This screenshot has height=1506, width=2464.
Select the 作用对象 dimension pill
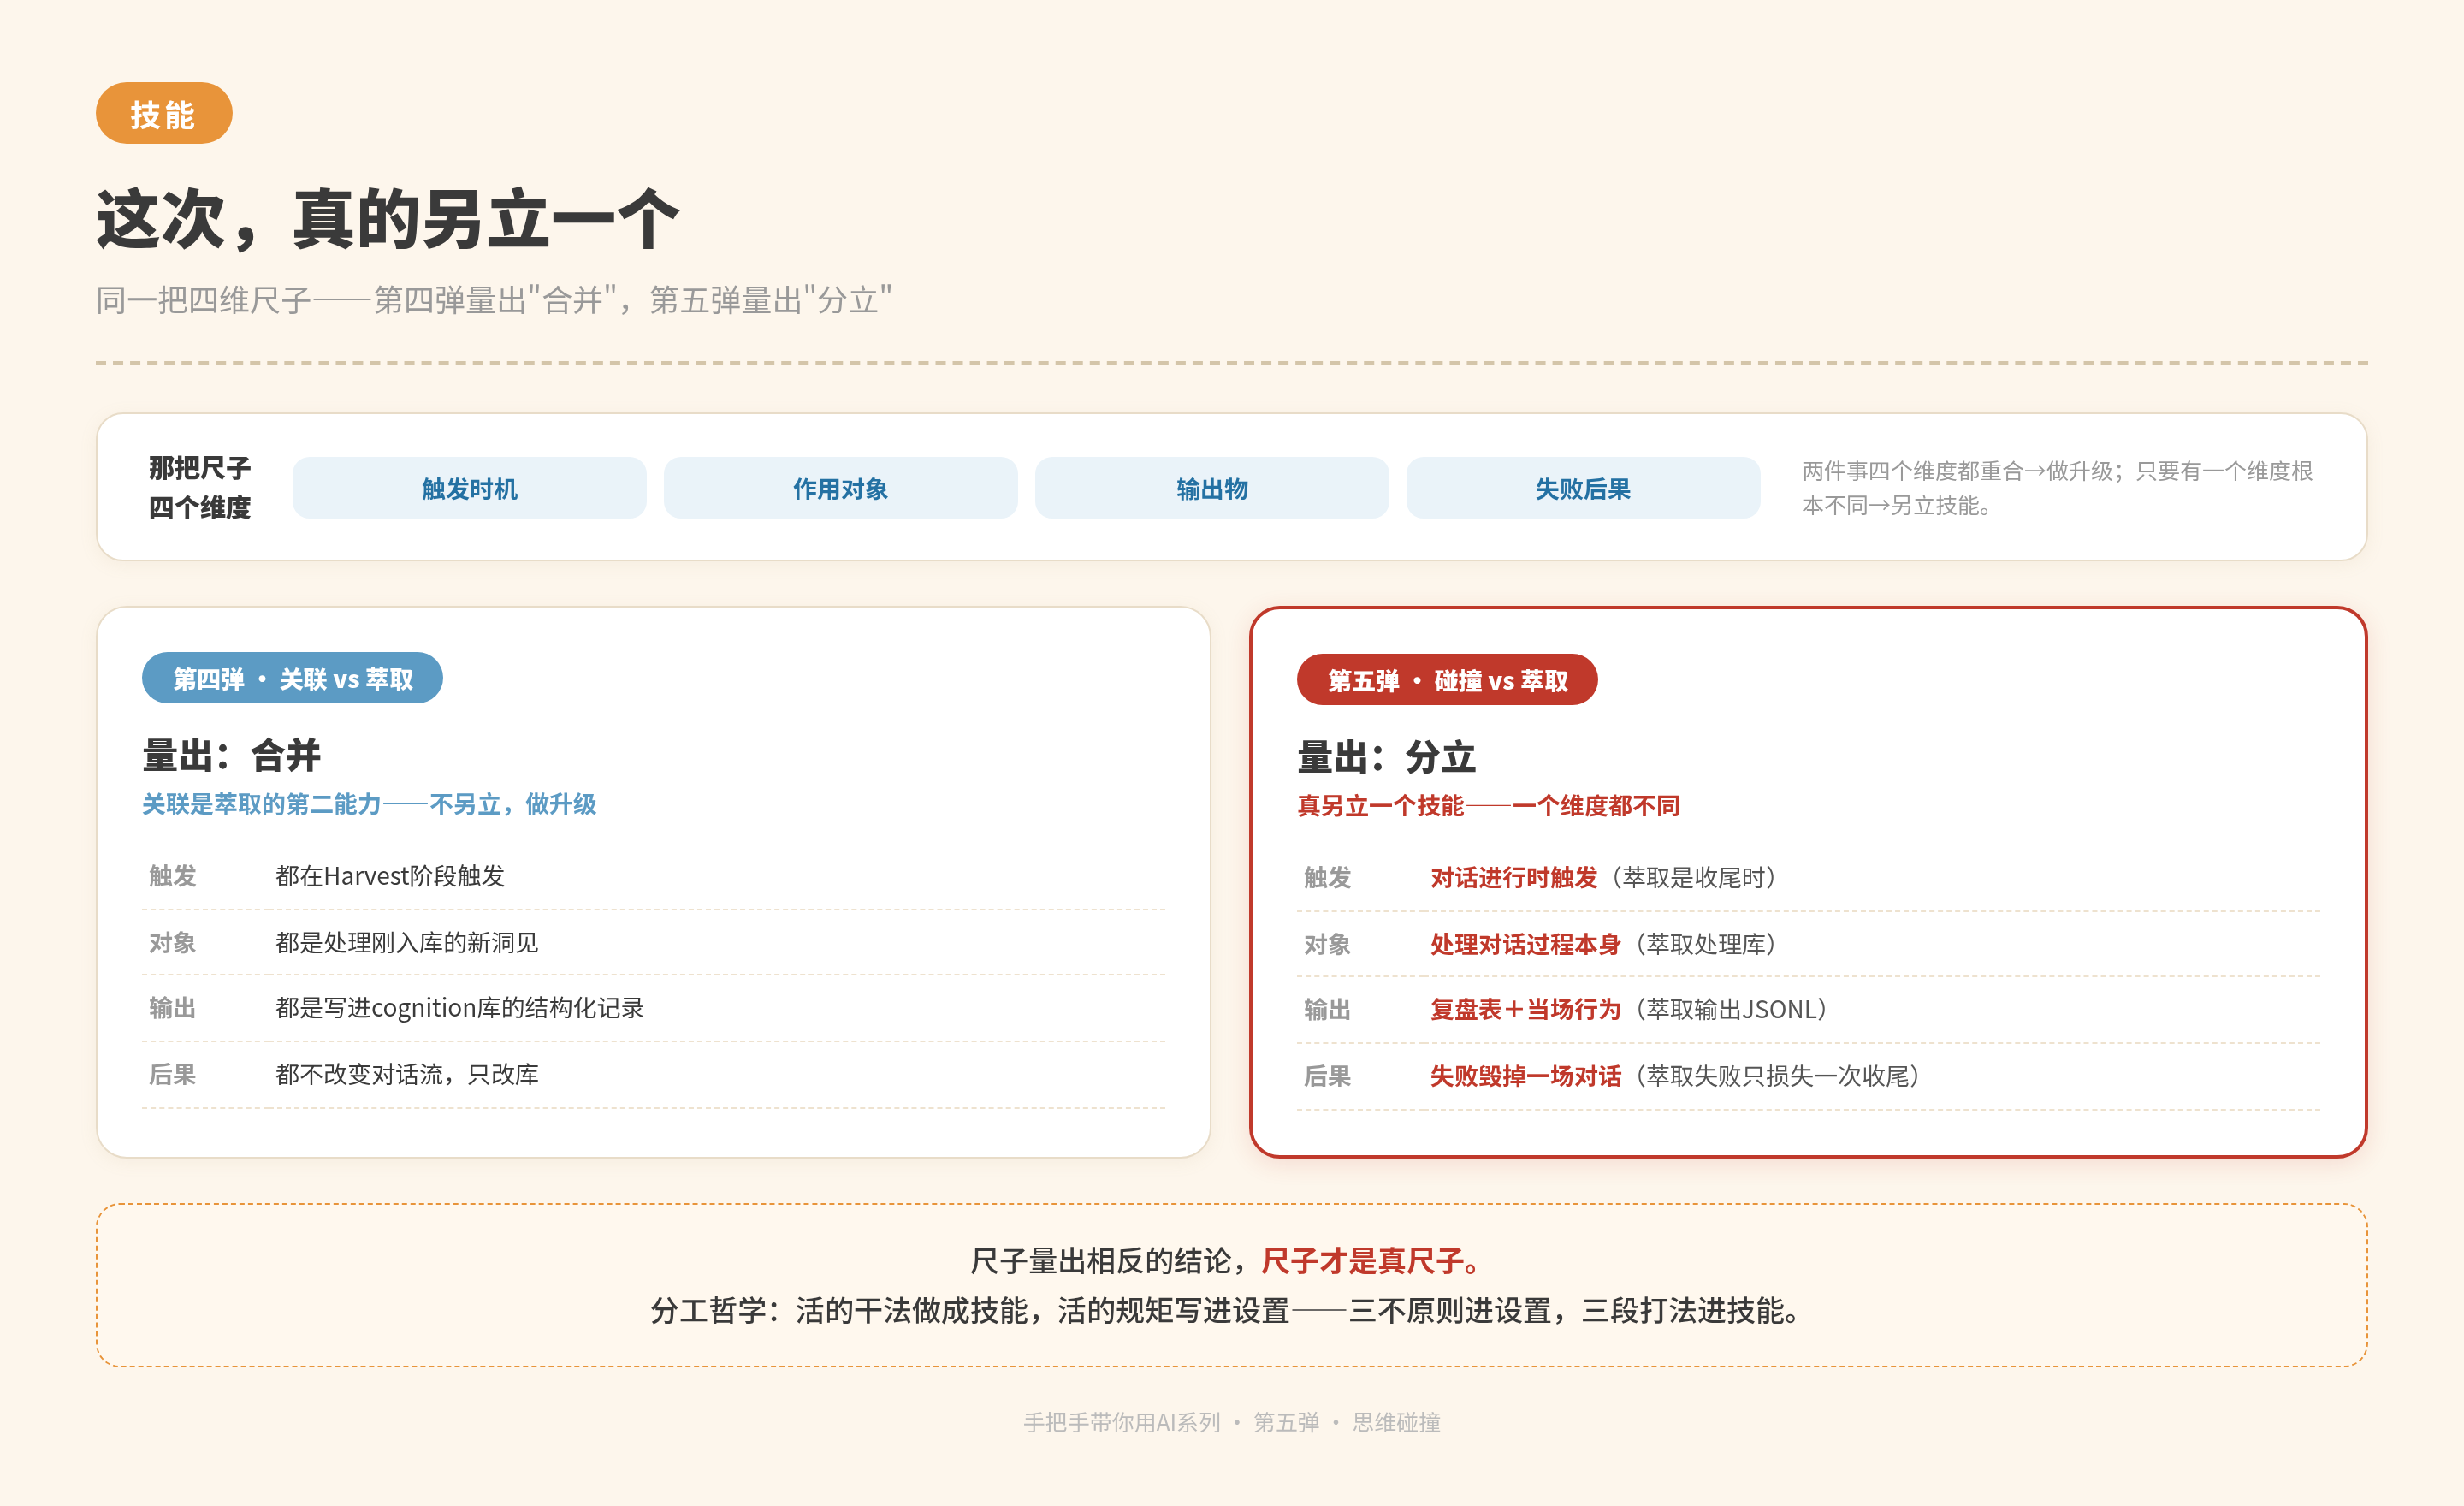840,489
